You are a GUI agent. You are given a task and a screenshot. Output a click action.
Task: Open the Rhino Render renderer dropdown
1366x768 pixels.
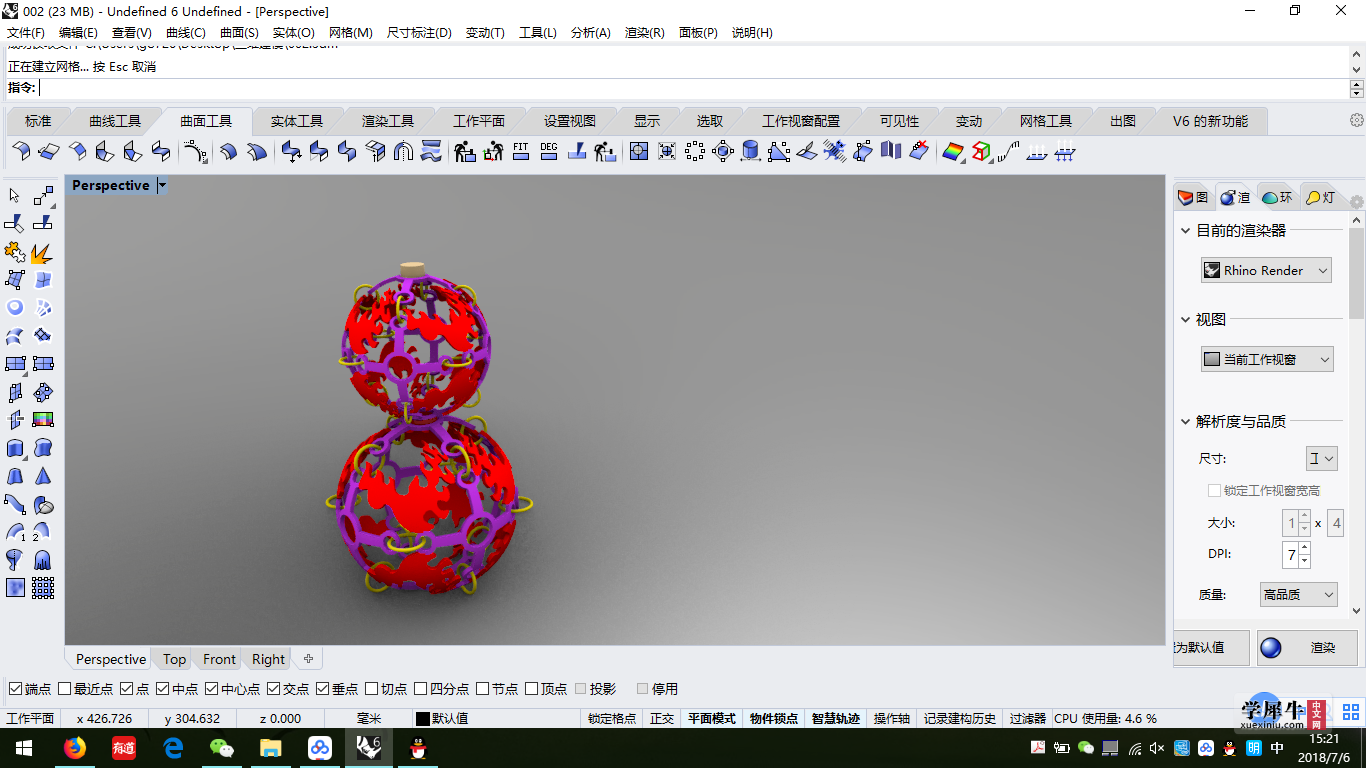1266,270
